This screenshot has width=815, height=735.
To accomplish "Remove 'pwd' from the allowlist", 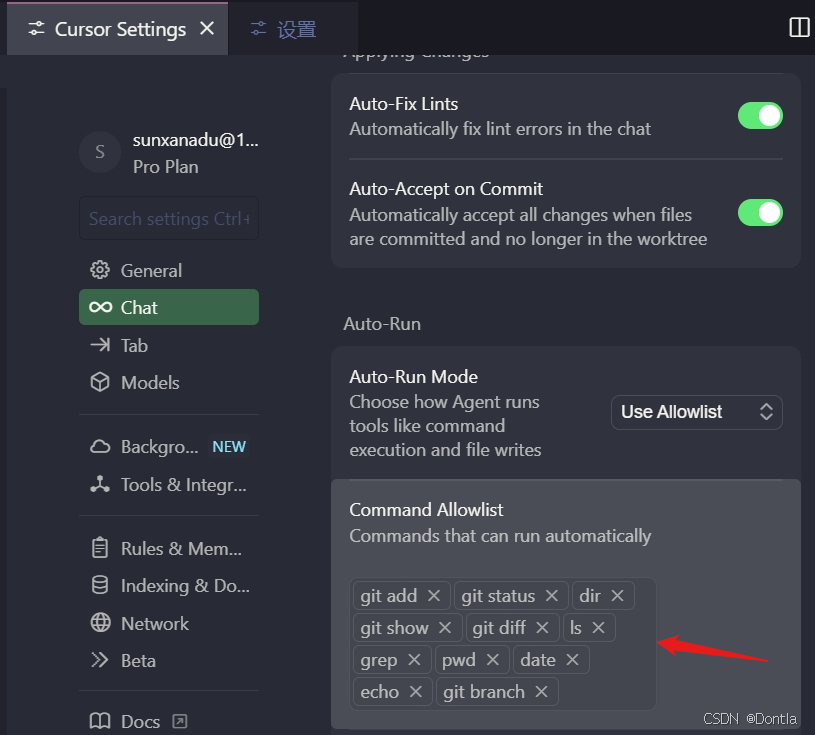I will (493, 660).
